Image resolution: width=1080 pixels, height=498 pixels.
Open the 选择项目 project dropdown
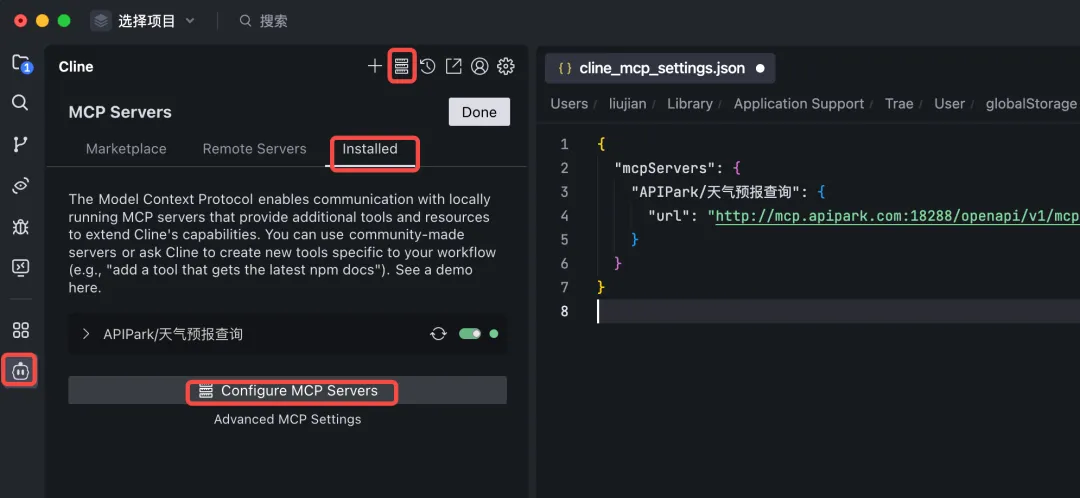pos(143,21)
